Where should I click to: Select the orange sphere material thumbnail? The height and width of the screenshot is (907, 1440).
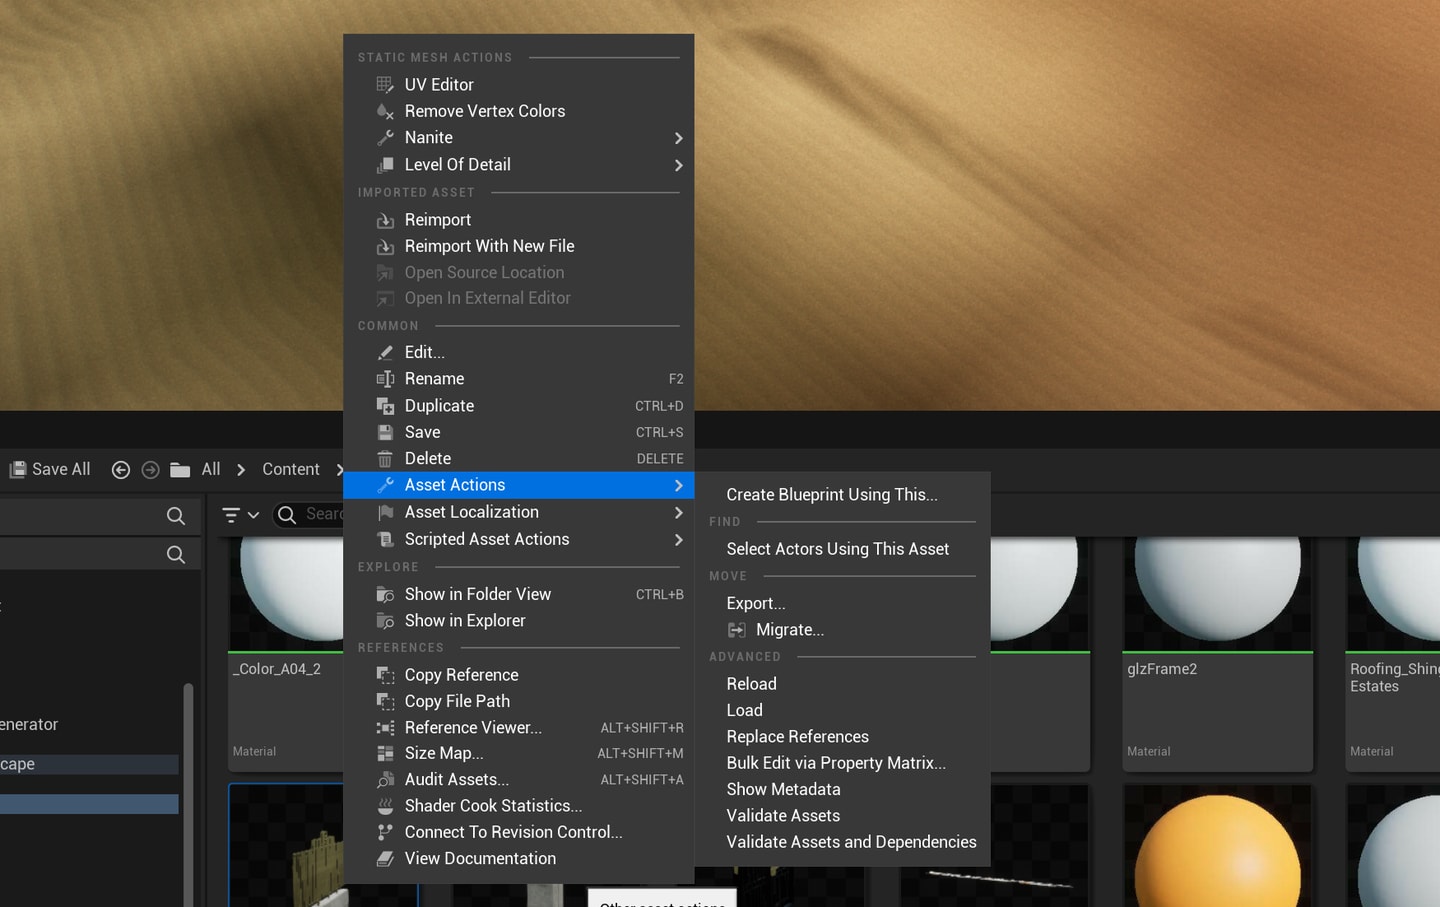[1217, 846]
